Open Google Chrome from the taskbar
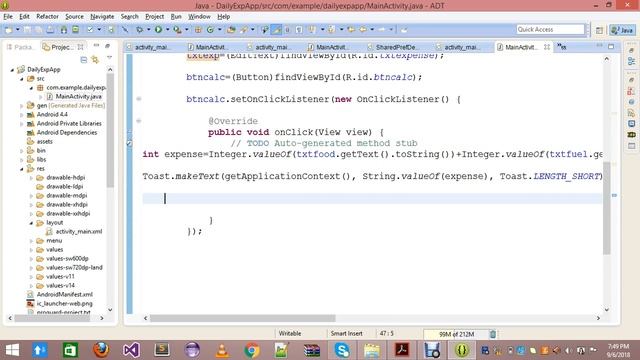Screen dimensions: 640x360 click(x=252, y=350)
